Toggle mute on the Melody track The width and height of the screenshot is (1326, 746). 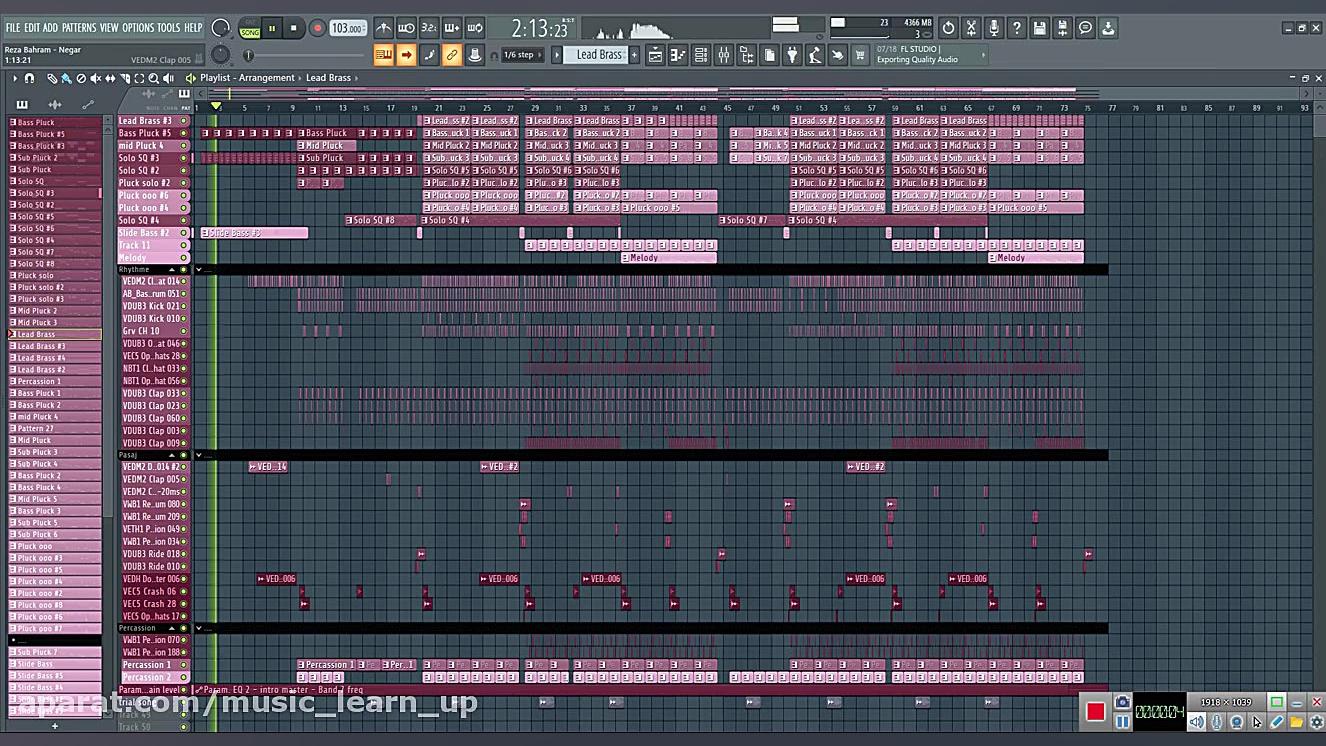click(184, 258)
